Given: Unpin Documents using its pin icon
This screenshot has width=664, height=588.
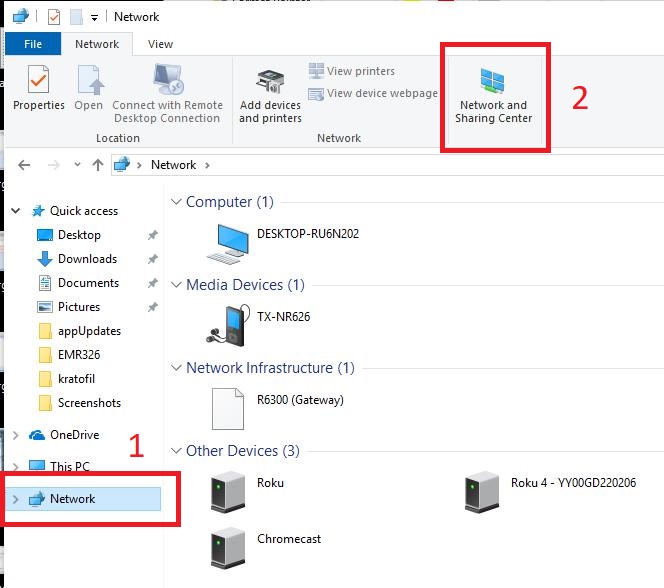Looking at the screenshot, I should point(152,283).
